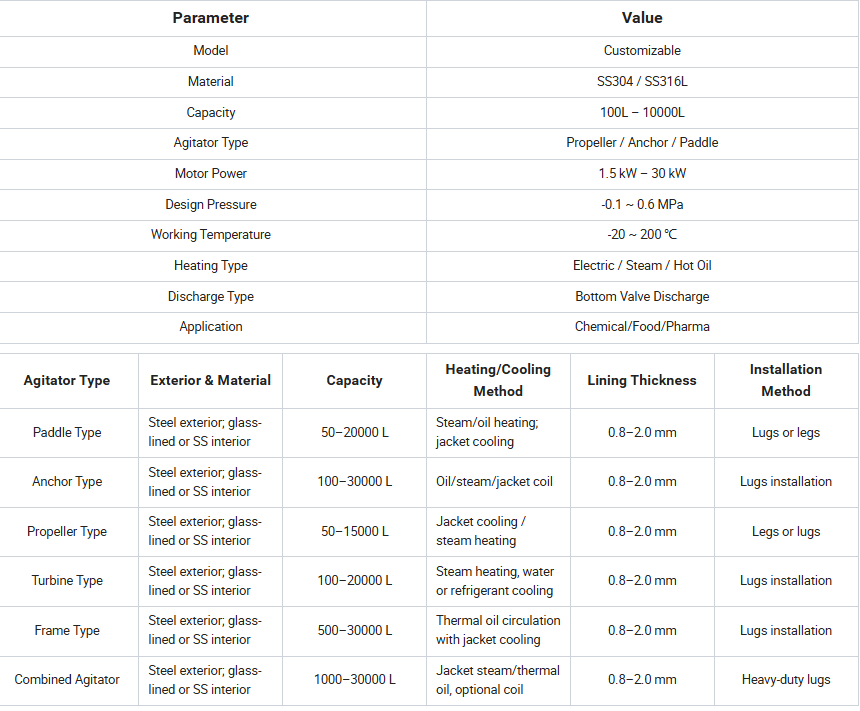This screenshot has height=711, width=860.
Task: Click the Parameter column header
Action: [x=211, y=18]
